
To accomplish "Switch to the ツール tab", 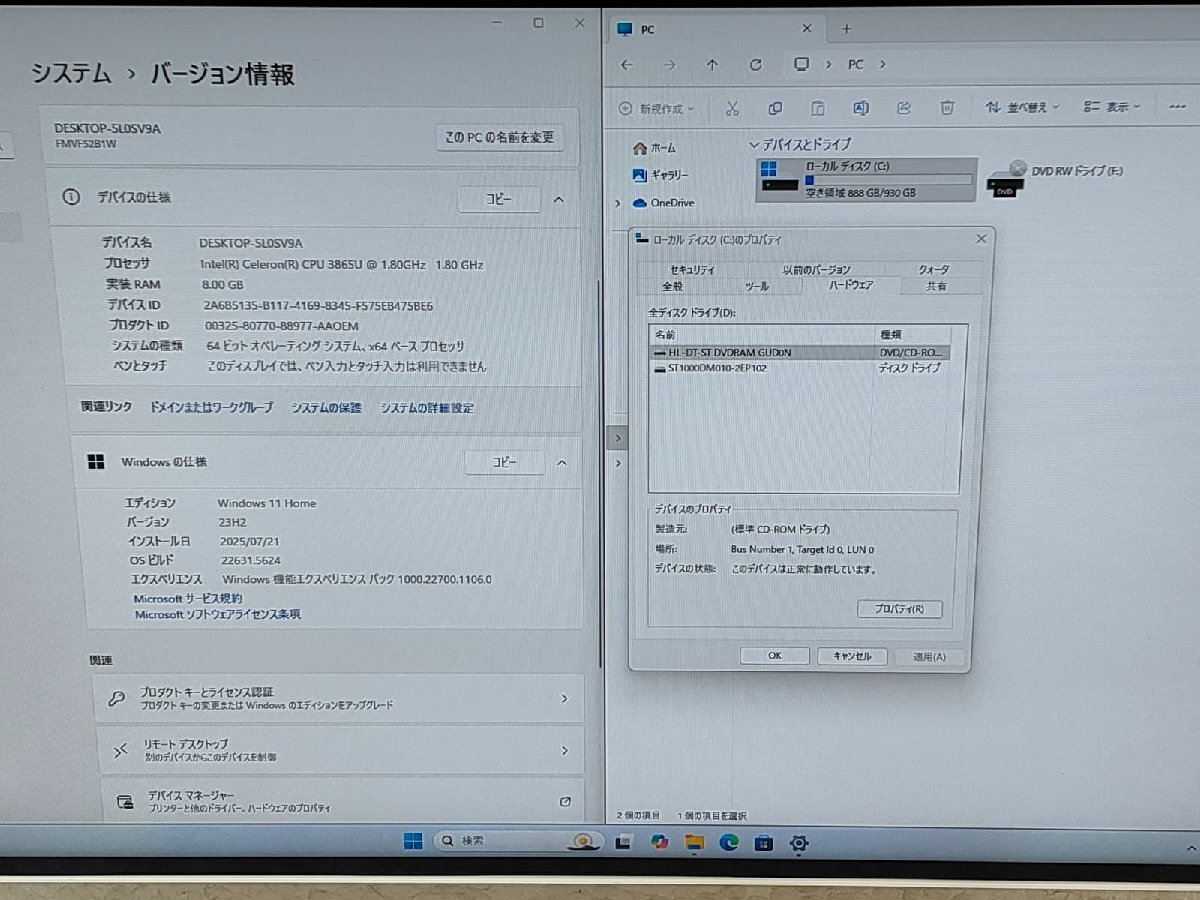I will point(757,286).
